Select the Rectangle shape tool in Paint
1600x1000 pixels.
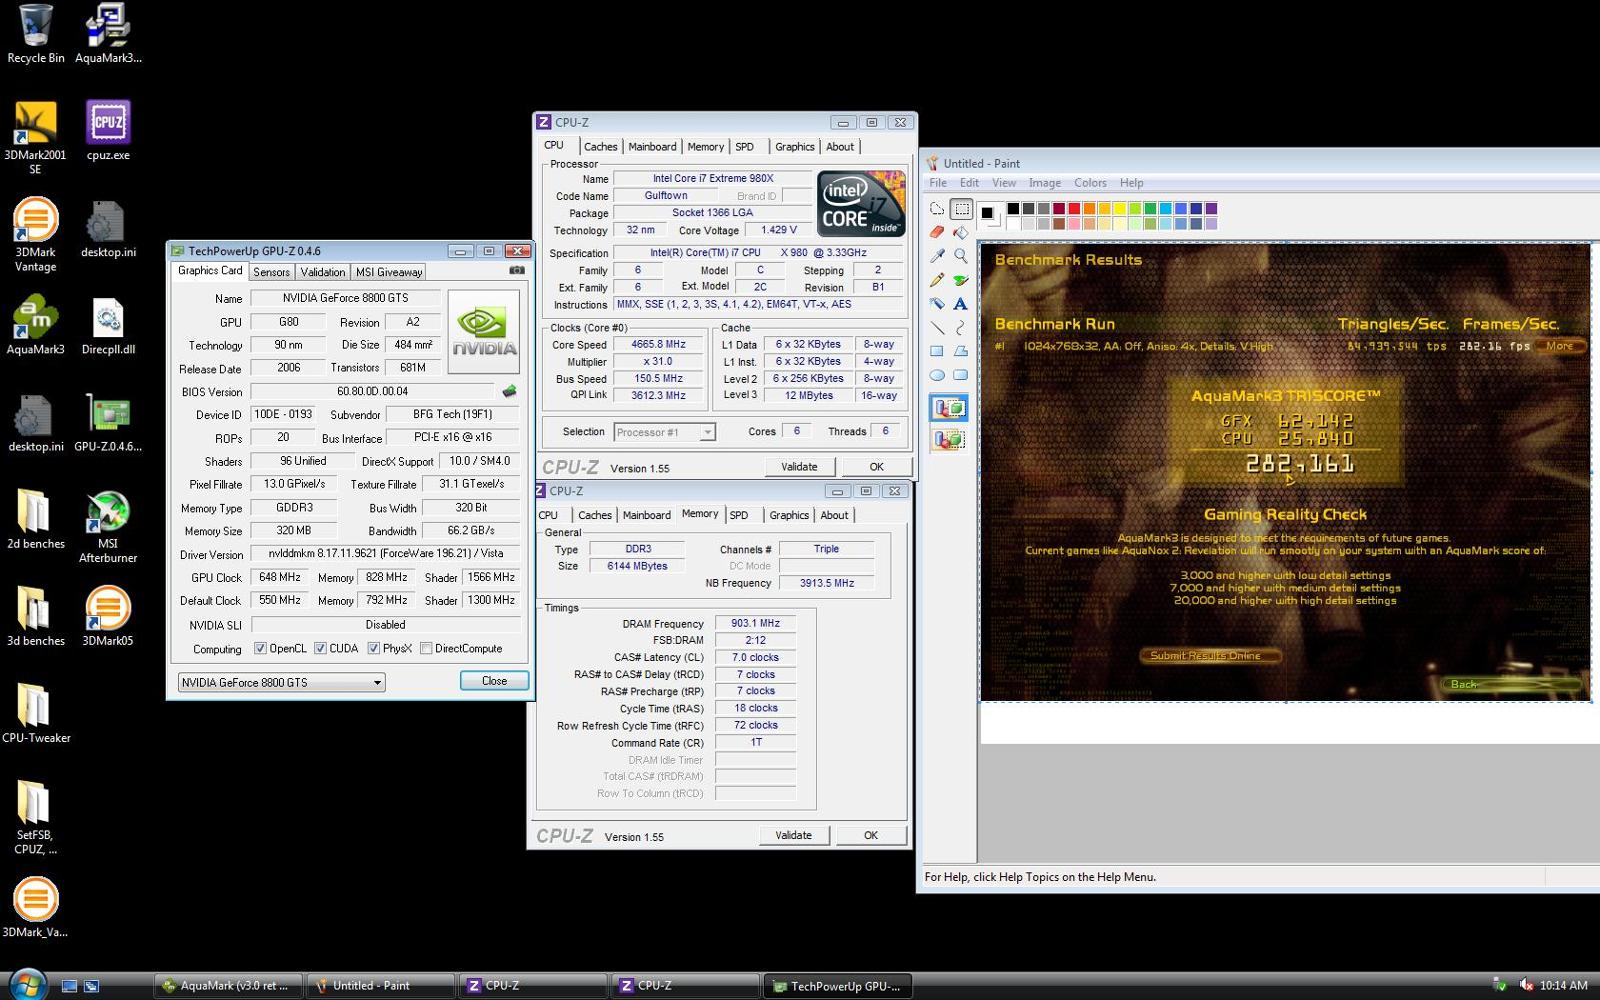pyautogui.click(x=937, y=352)
